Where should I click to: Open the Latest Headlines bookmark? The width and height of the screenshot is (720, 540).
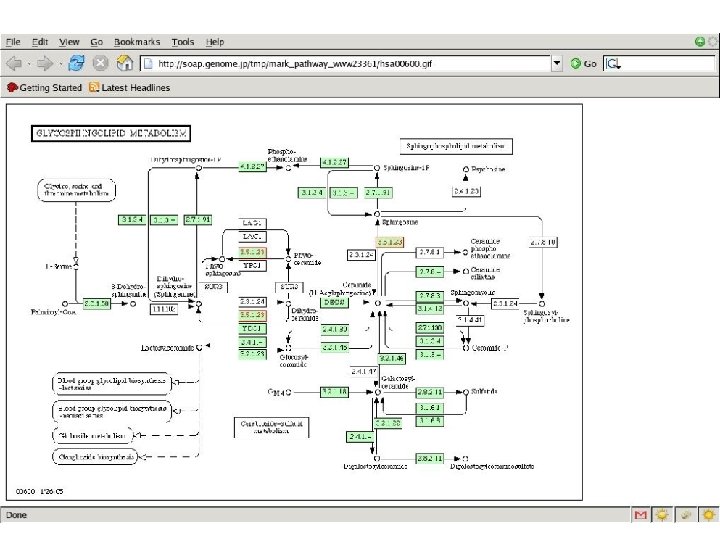[x=129, y=87]
